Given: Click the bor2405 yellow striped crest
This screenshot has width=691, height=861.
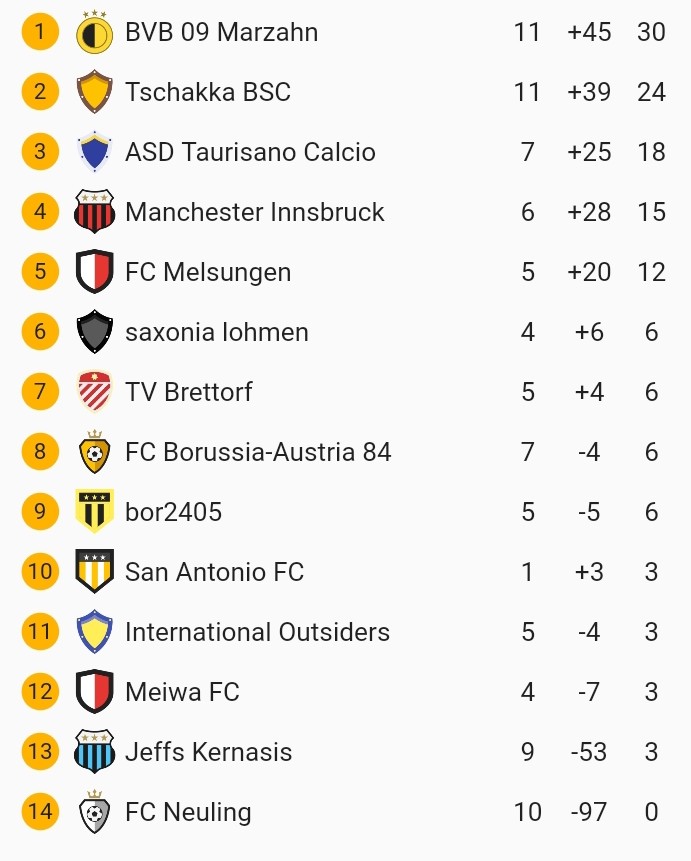Looking at the screenshot, I should (95, 512).
